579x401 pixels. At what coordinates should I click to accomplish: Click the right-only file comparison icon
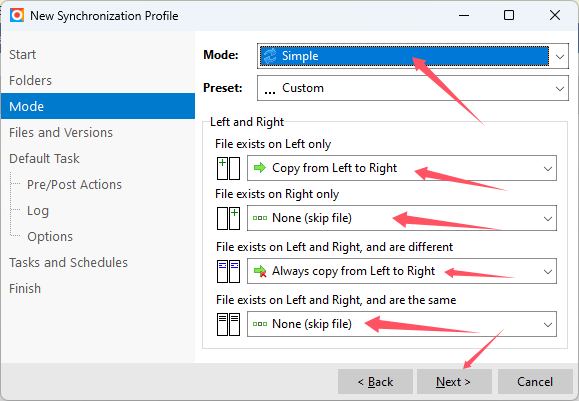[x=228, y=218]
